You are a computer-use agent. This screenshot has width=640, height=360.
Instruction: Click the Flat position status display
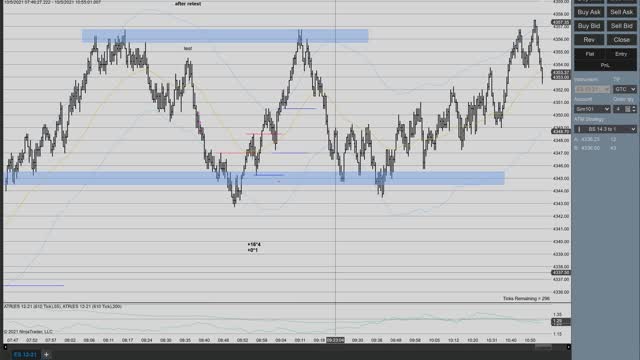tap(590, 54)
